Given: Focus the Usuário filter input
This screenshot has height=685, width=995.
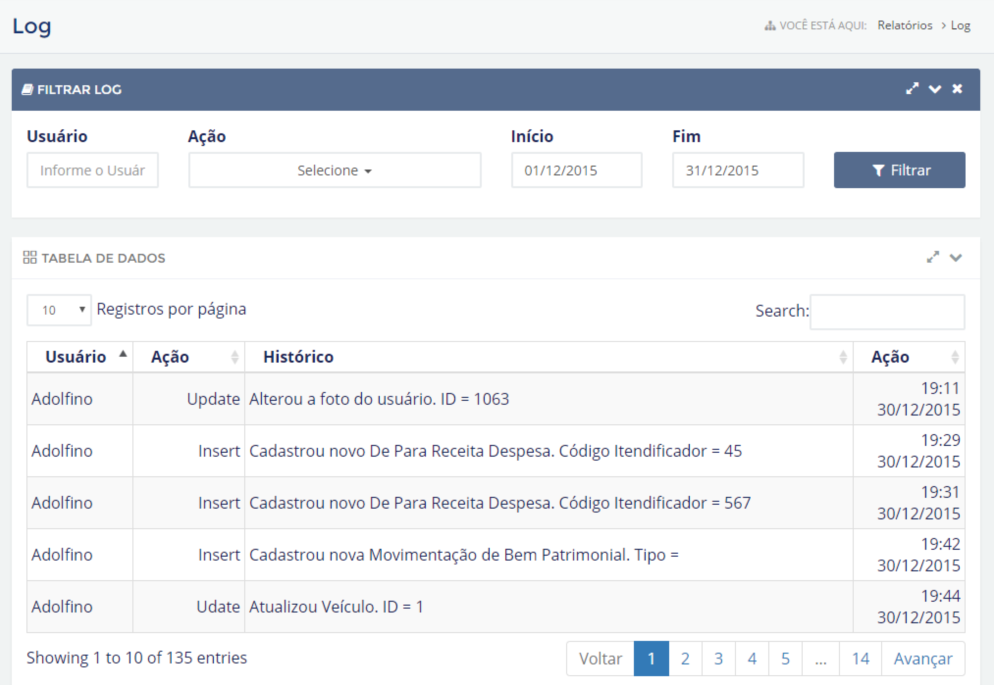Looking at the screenshot, I should 93,170.
